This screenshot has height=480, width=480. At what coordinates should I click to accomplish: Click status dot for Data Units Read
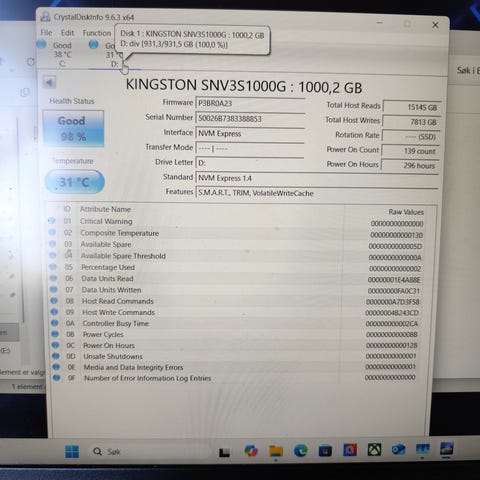pyautogui.click(x=53, y=278)
